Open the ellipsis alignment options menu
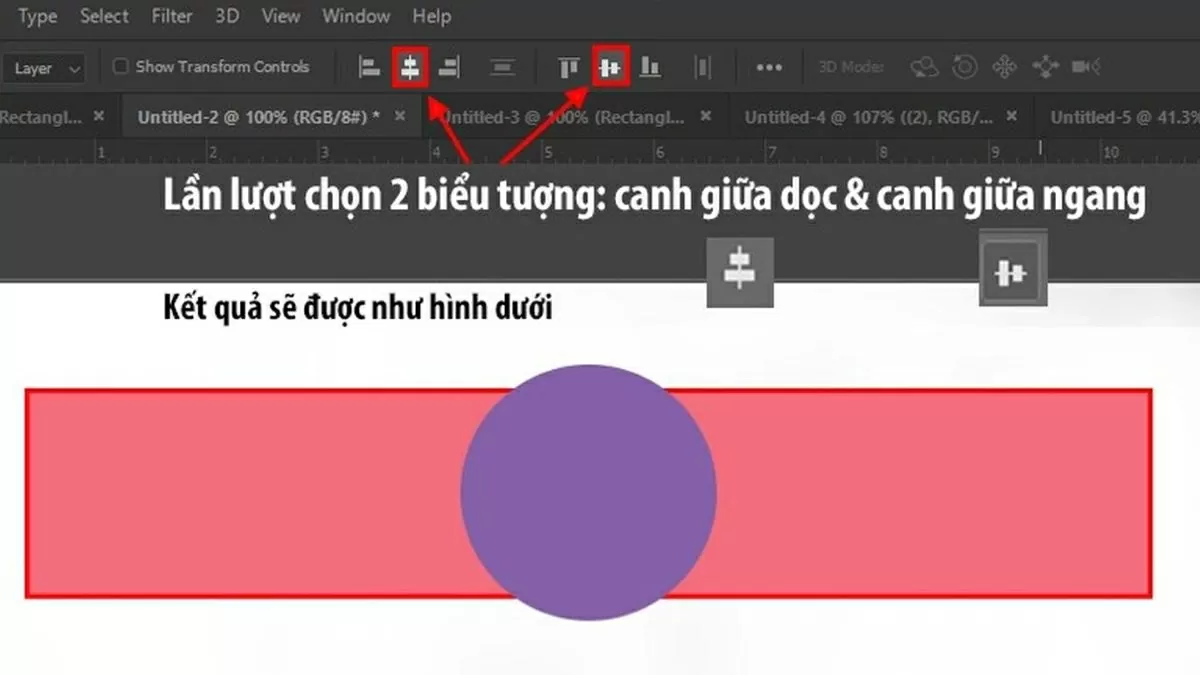Screen dimensions: 1200x675 pos(768,68)
